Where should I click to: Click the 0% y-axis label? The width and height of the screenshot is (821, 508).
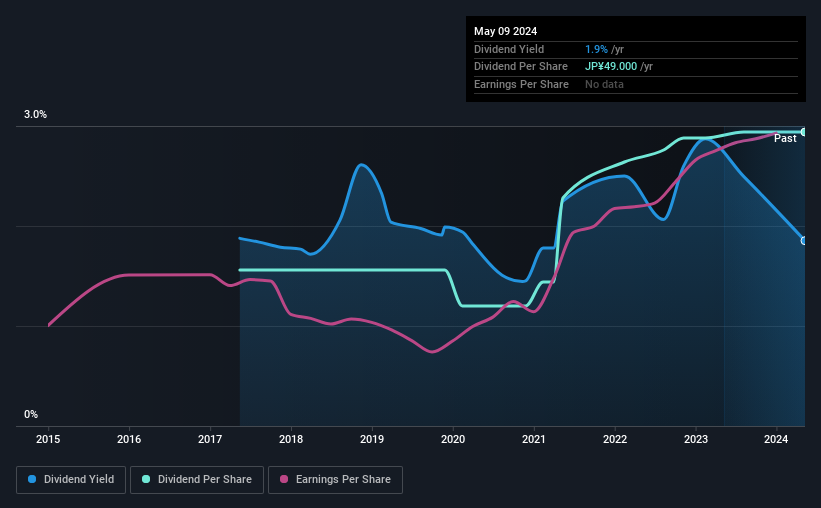pos(31,414)
